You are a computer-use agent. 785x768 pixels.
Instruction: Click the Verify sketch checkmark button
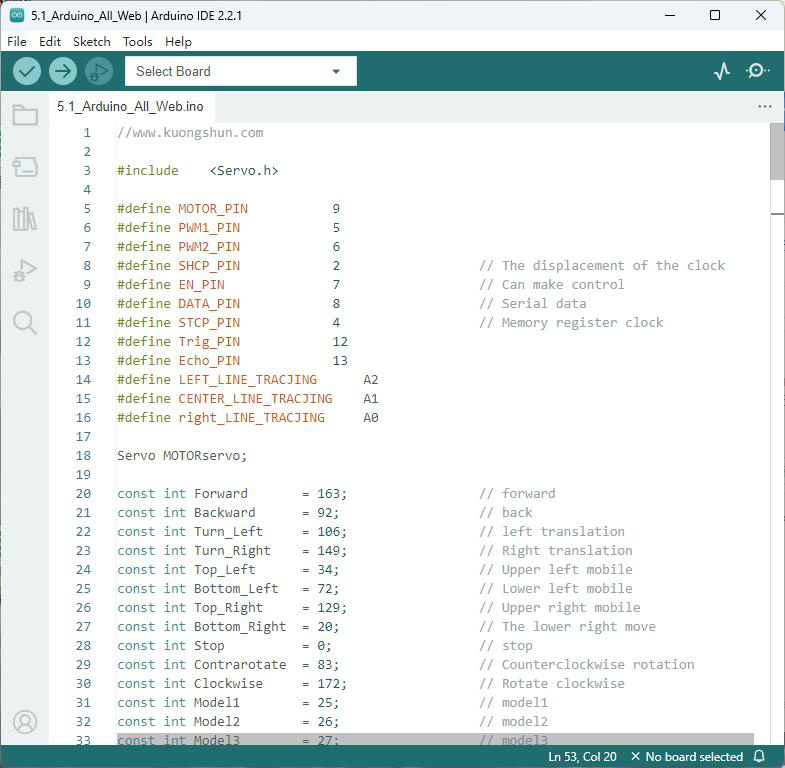point(27,71)
